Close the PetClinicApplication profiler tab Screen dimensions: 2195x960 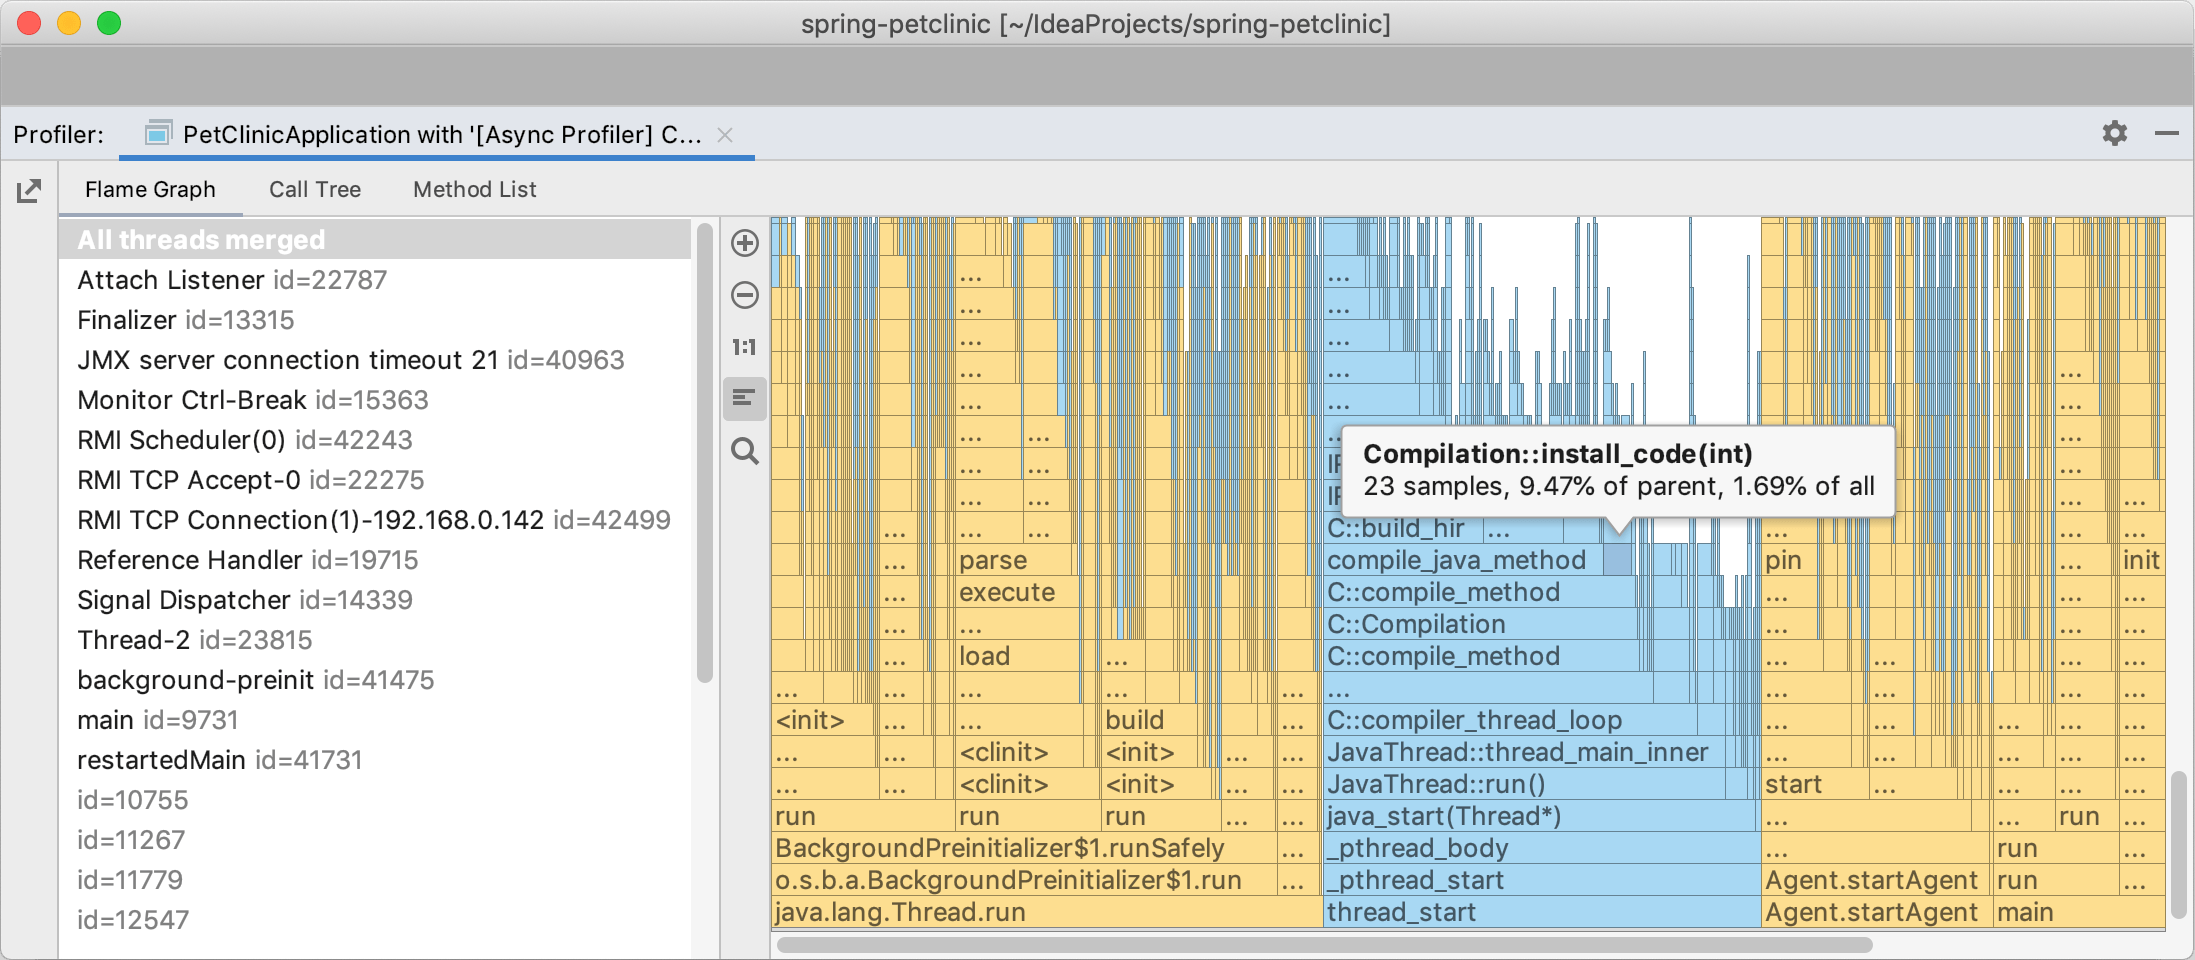point(726,135)
